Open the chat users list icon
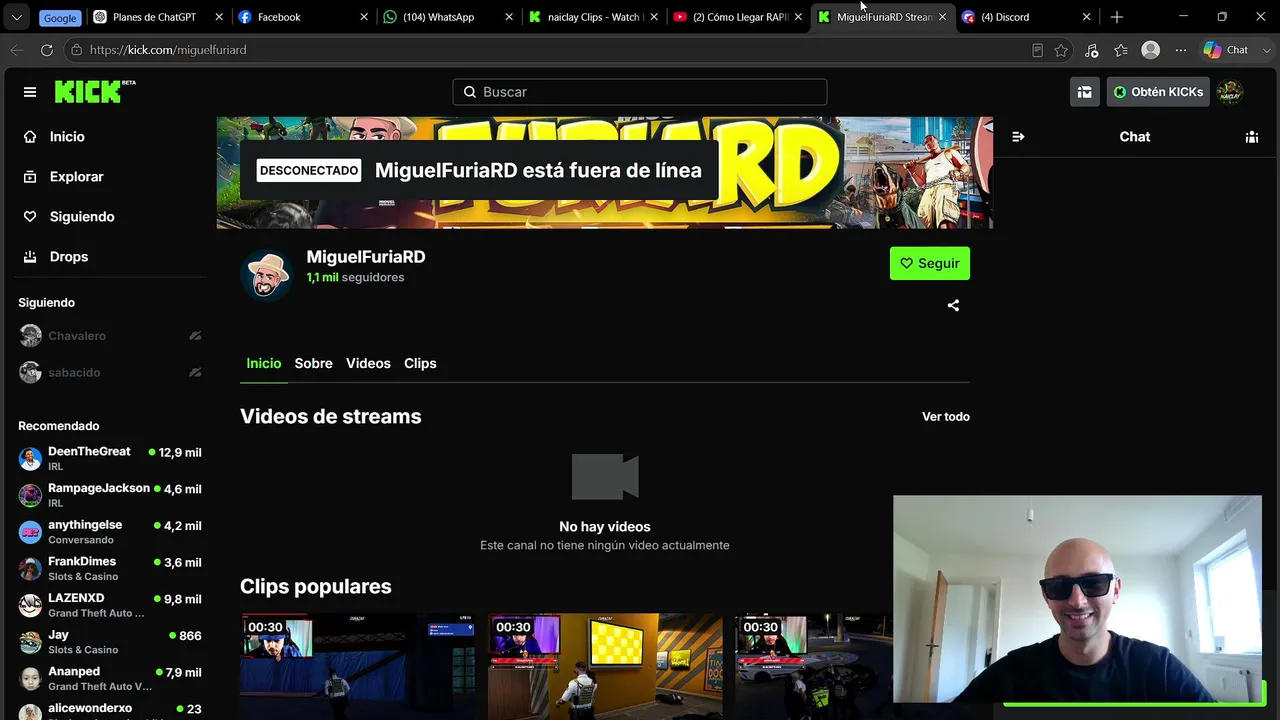The width and height of the screenshot is (1280, 720). (1252, 137)
